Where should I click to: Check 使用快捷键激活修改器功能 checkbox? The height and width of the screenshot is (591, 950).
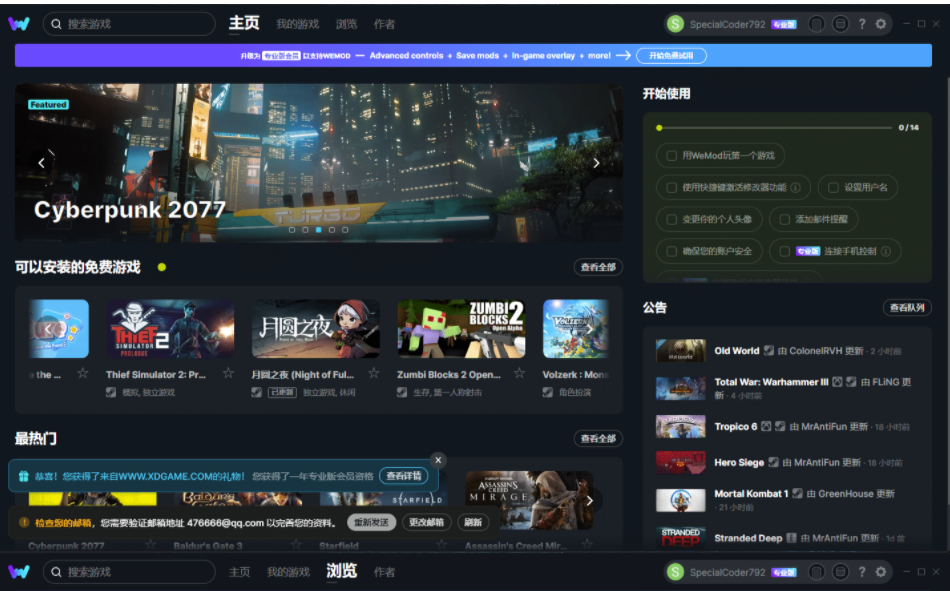coord(671,187)
